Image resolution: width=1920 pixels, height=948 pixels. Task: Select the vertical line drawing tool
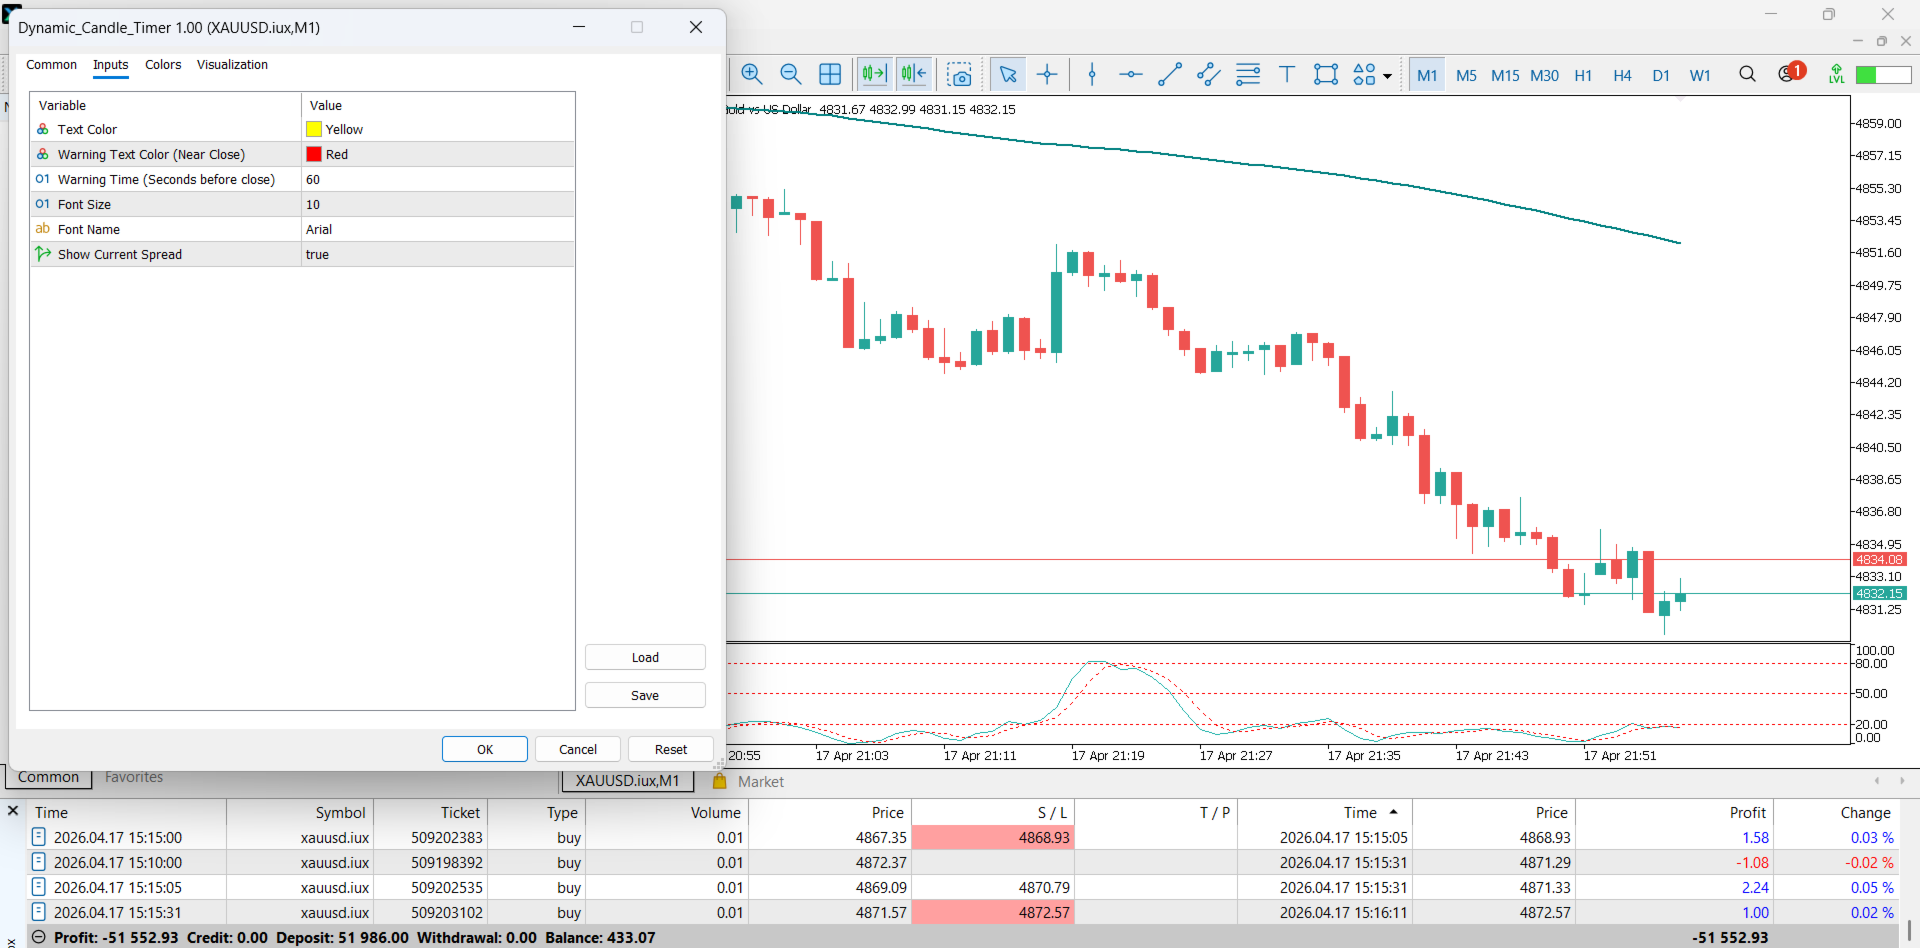point(1092,74)
